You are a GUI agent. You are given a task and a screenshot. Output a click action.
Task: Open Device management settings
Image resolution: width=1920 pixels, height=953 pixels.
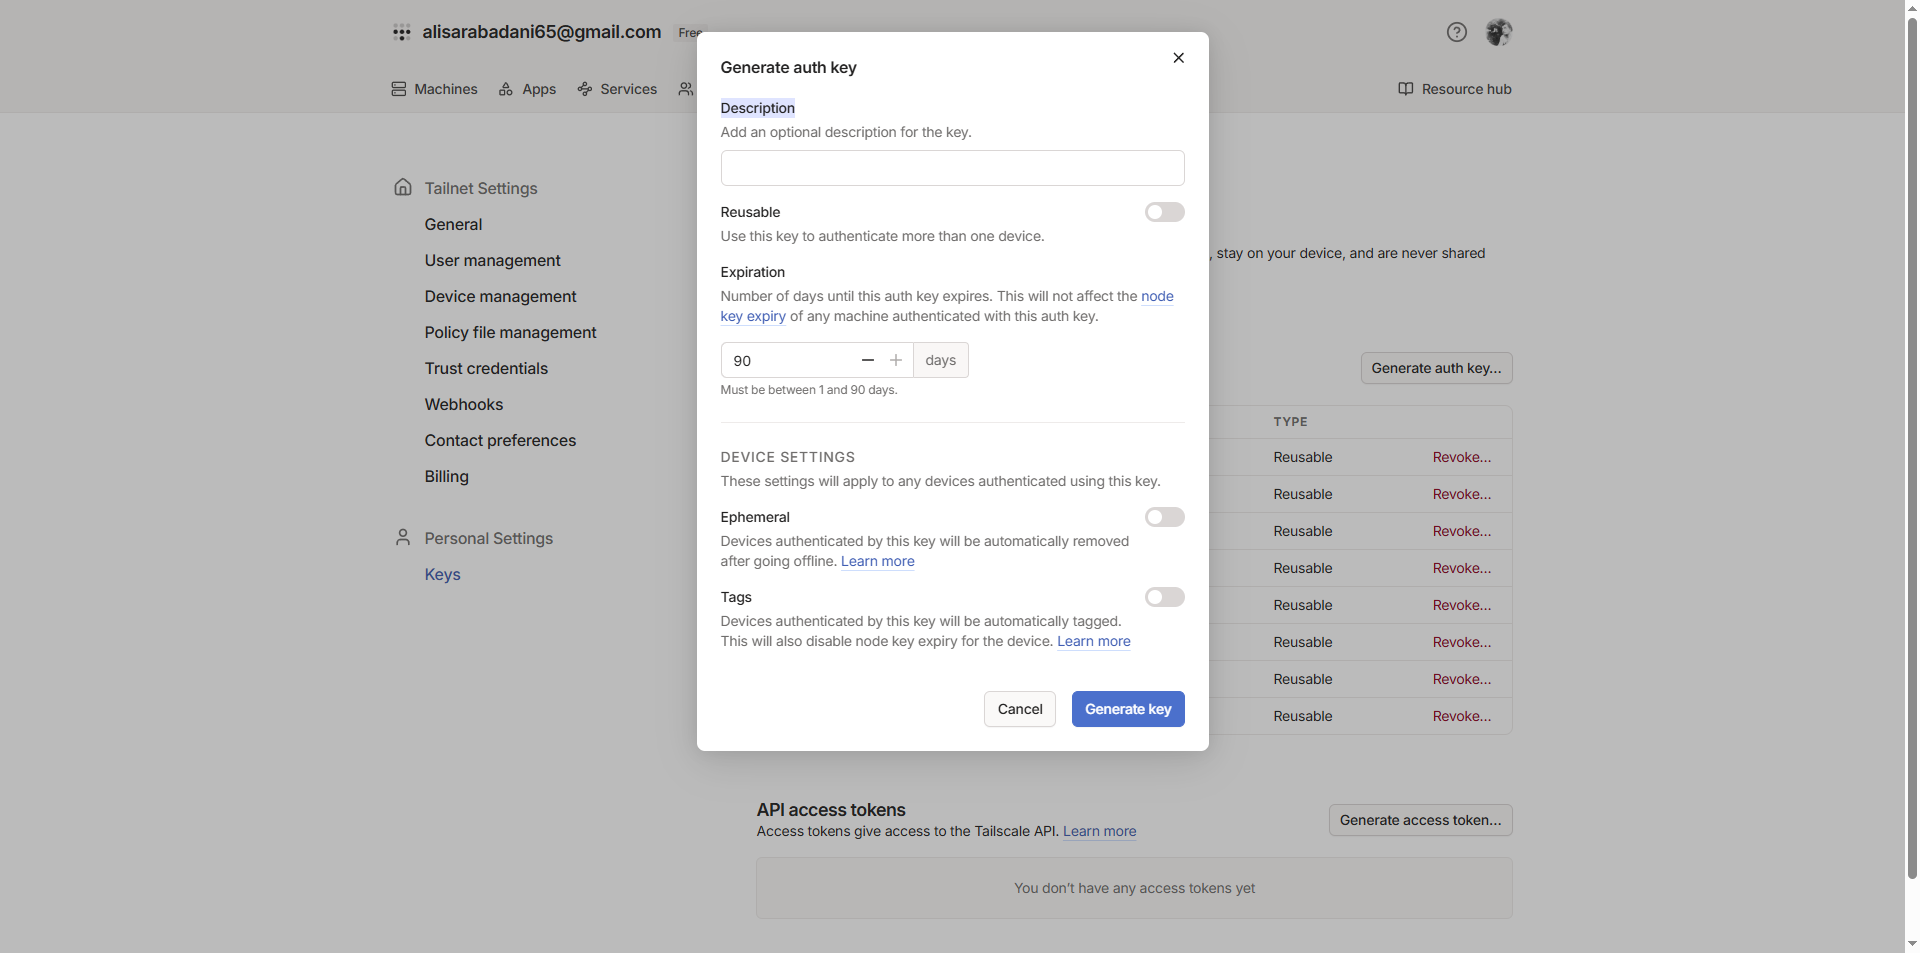(x=500, y=296)
